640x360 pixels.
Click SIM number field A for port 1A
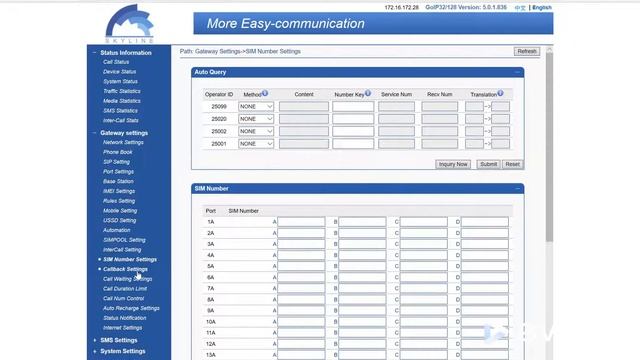pyautogui.click(x=301, y=222)
